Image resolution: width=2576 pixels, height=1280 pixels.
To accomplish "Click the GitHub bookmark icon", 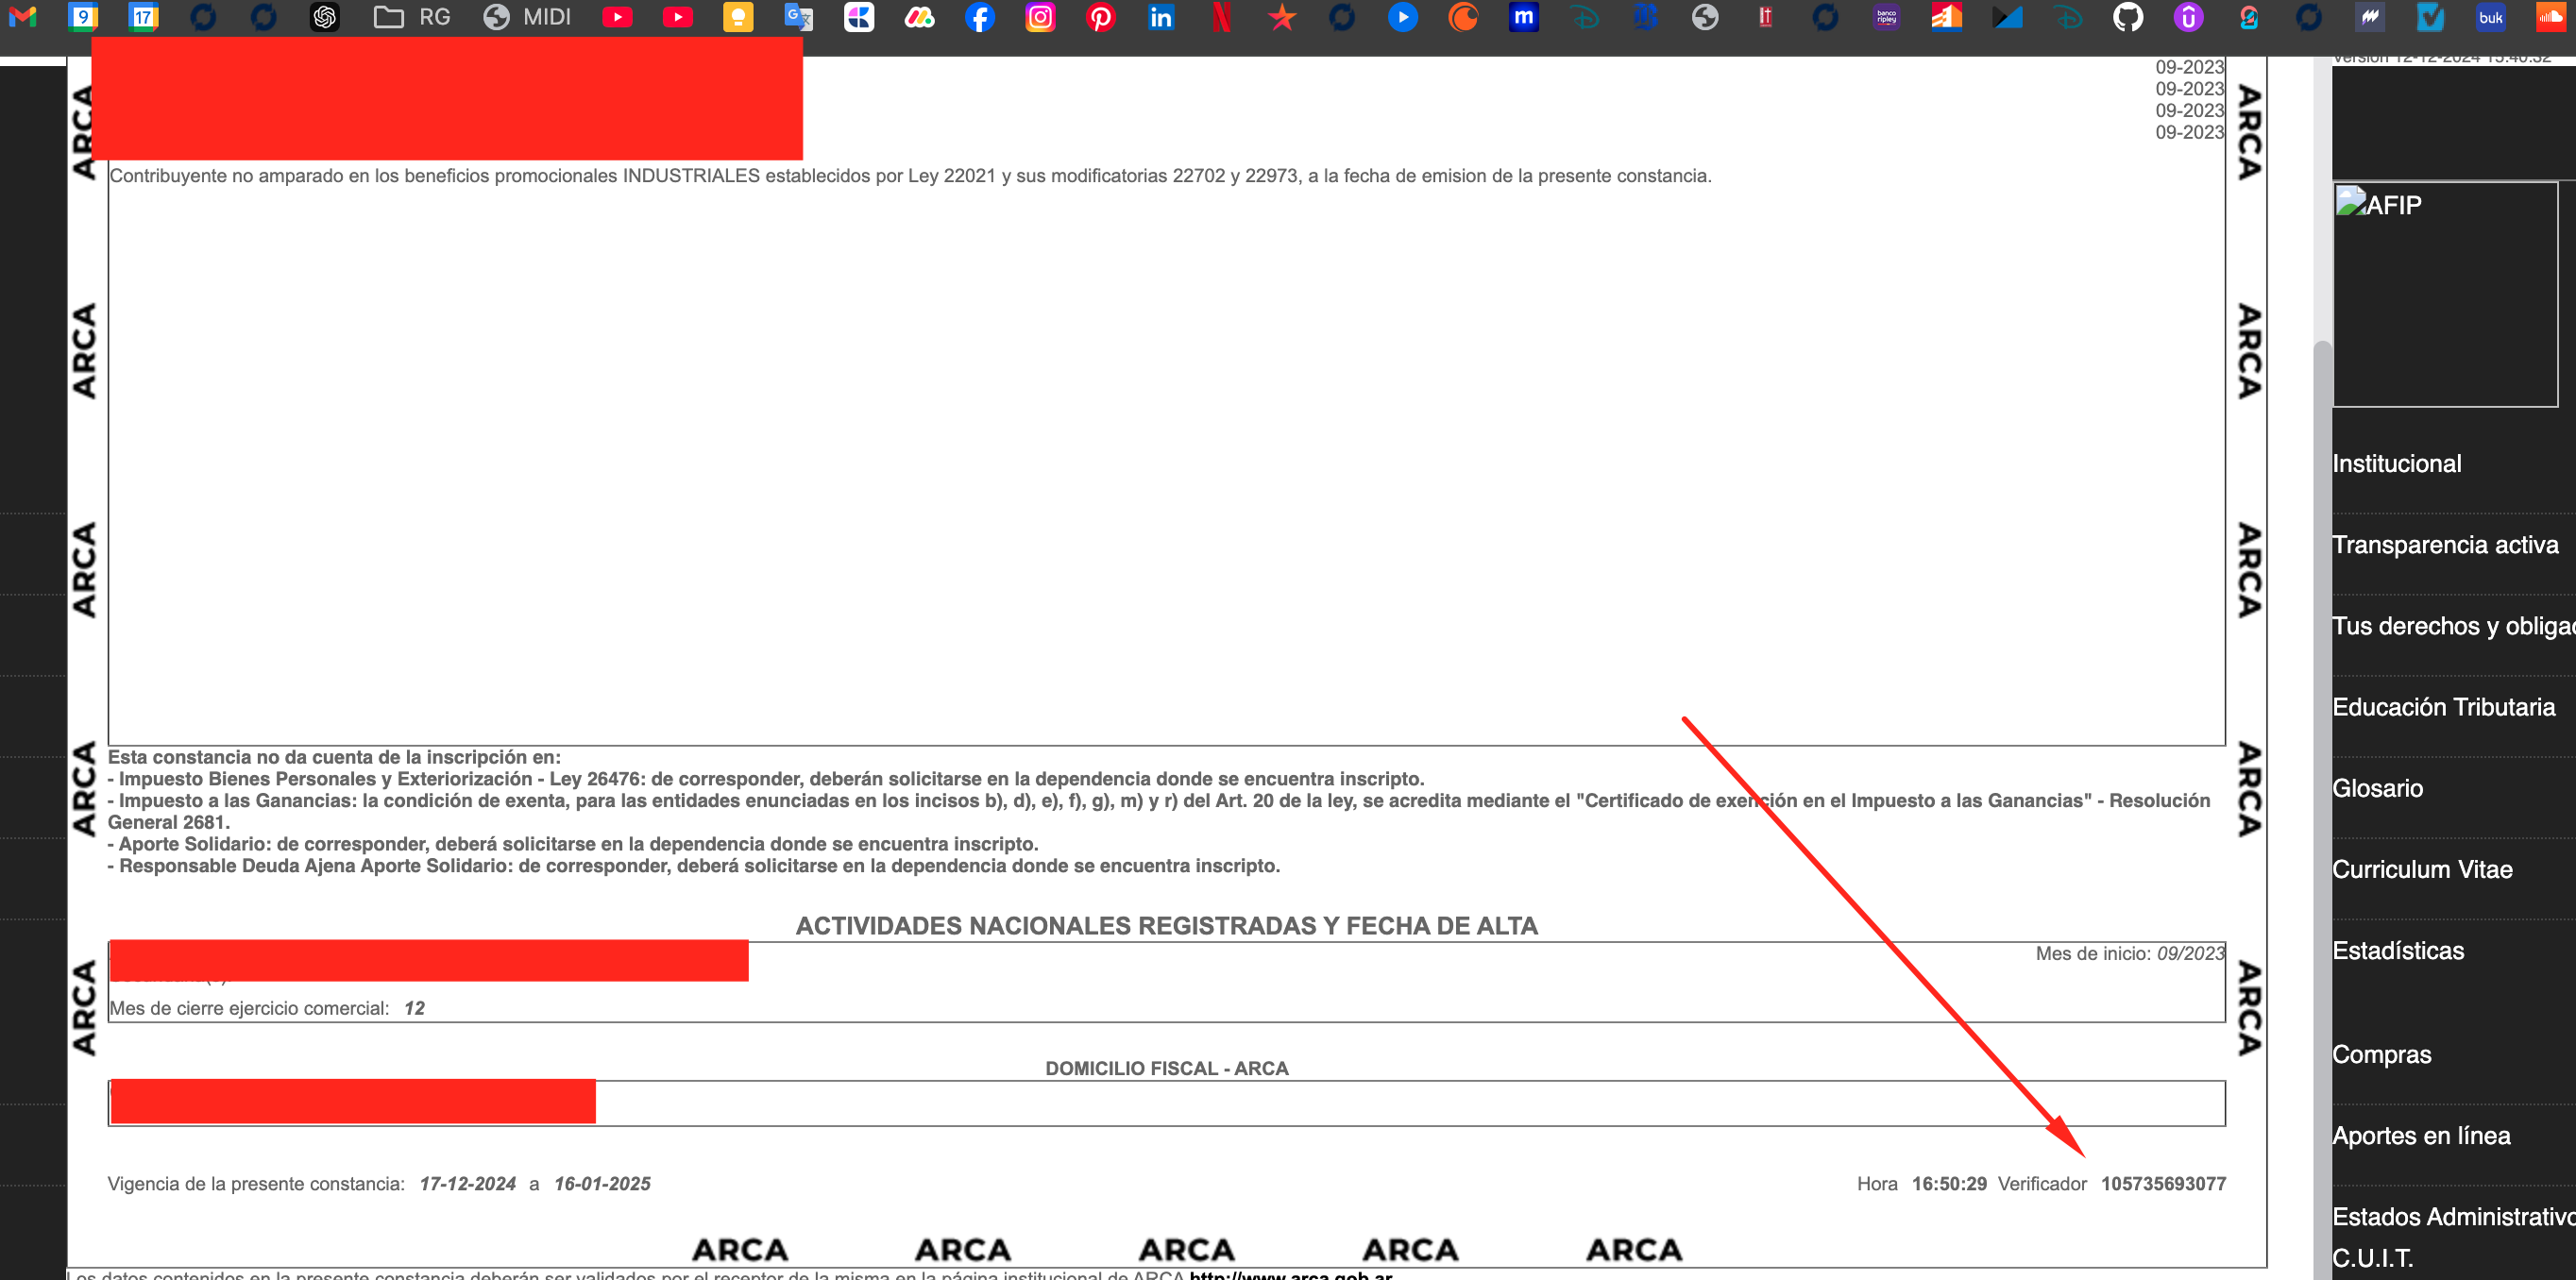I will 2127,17.
